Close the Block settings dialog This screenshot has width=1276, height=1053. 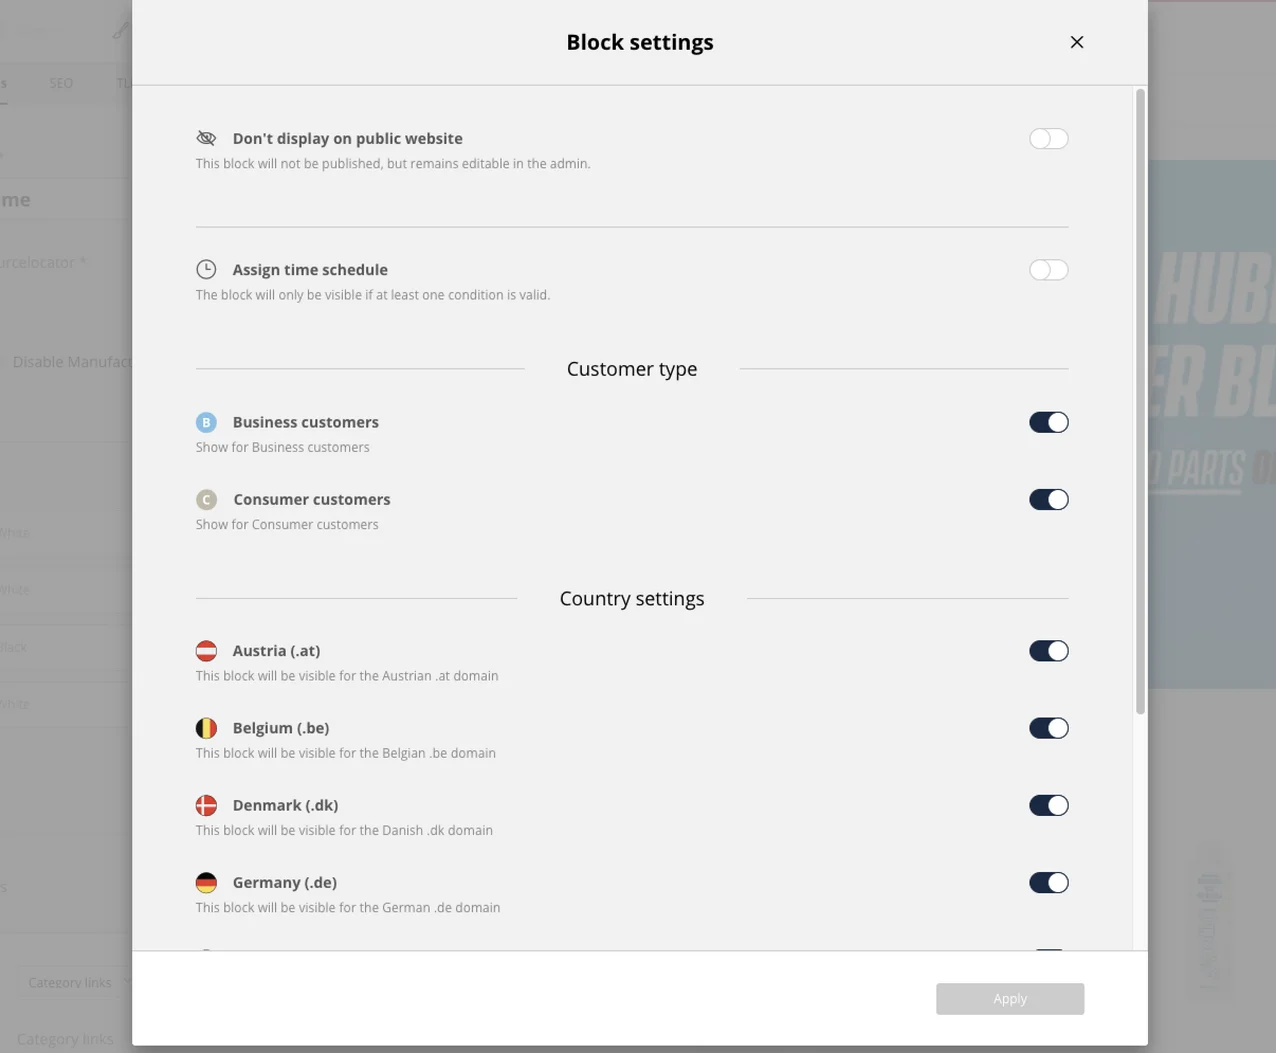1077,42
